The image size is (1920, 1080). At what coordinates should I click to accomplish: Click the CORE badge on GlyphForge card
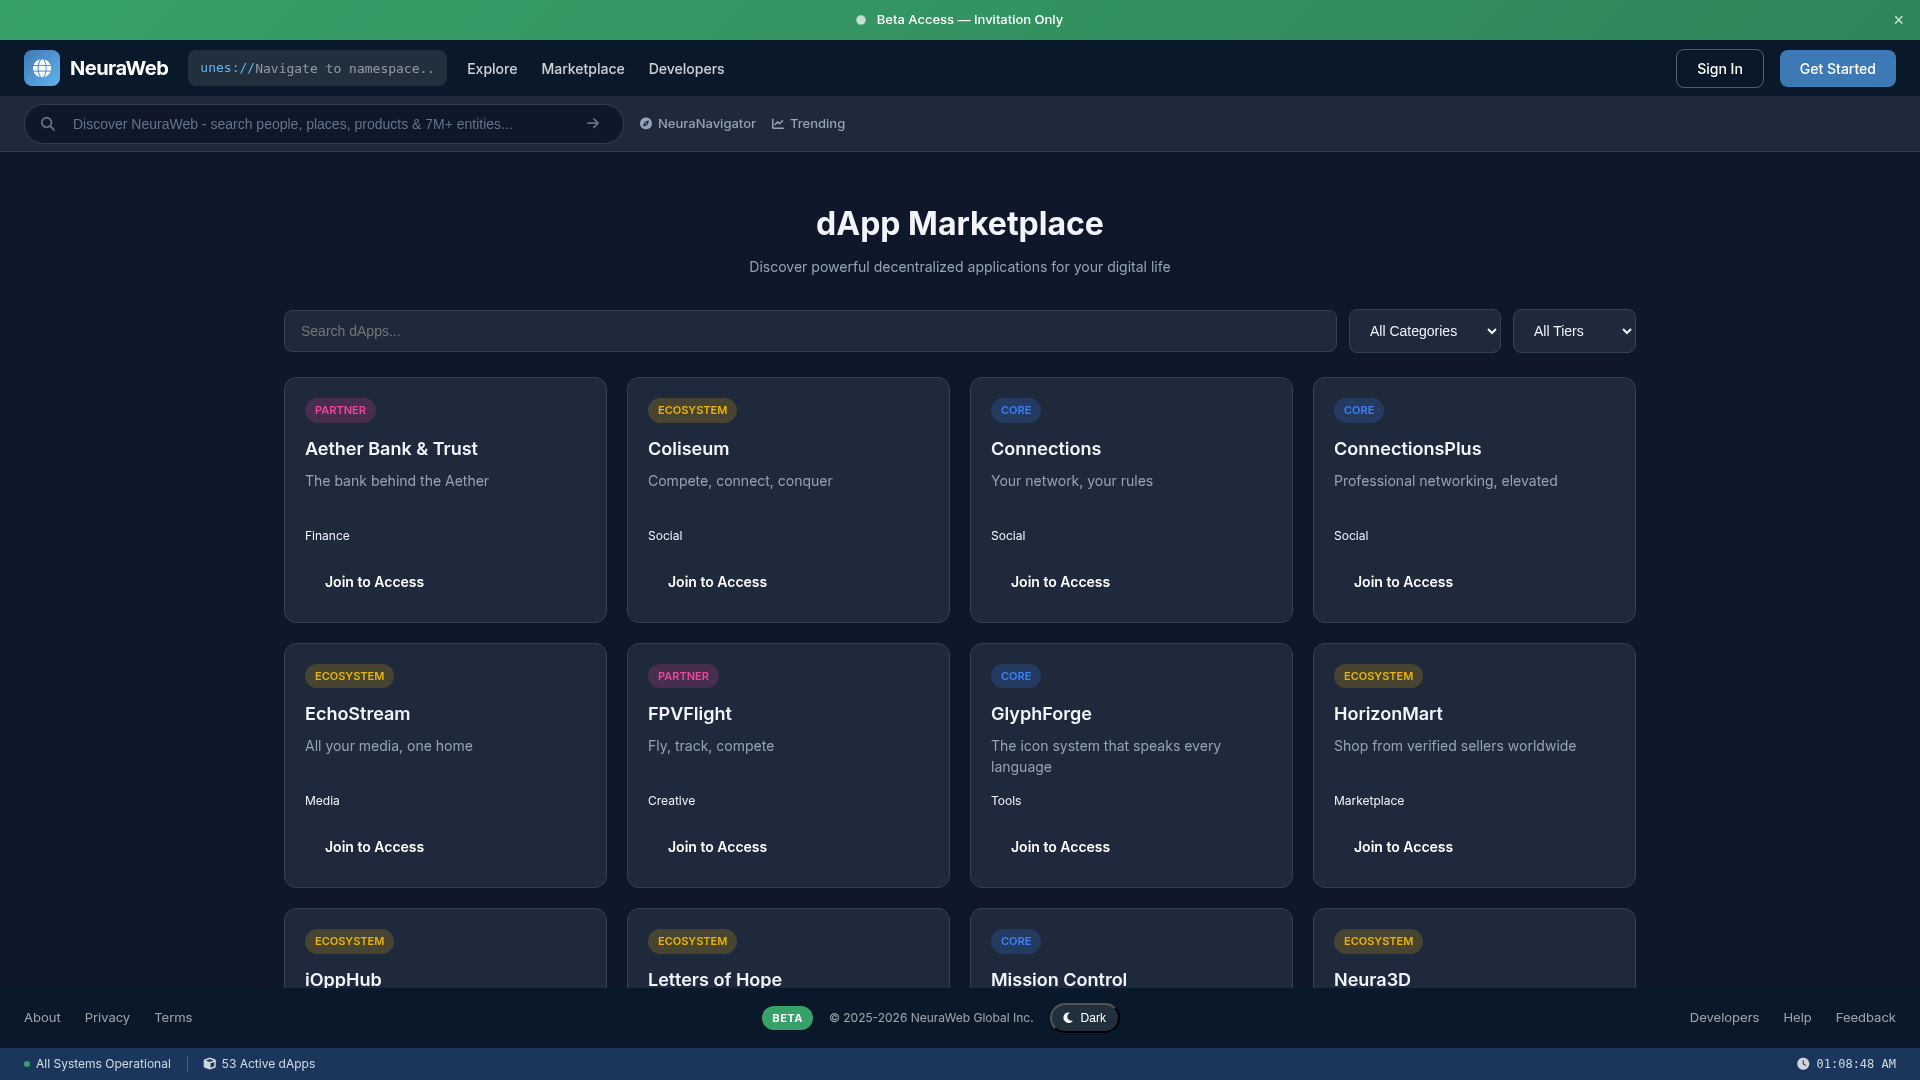(1016, 676)
